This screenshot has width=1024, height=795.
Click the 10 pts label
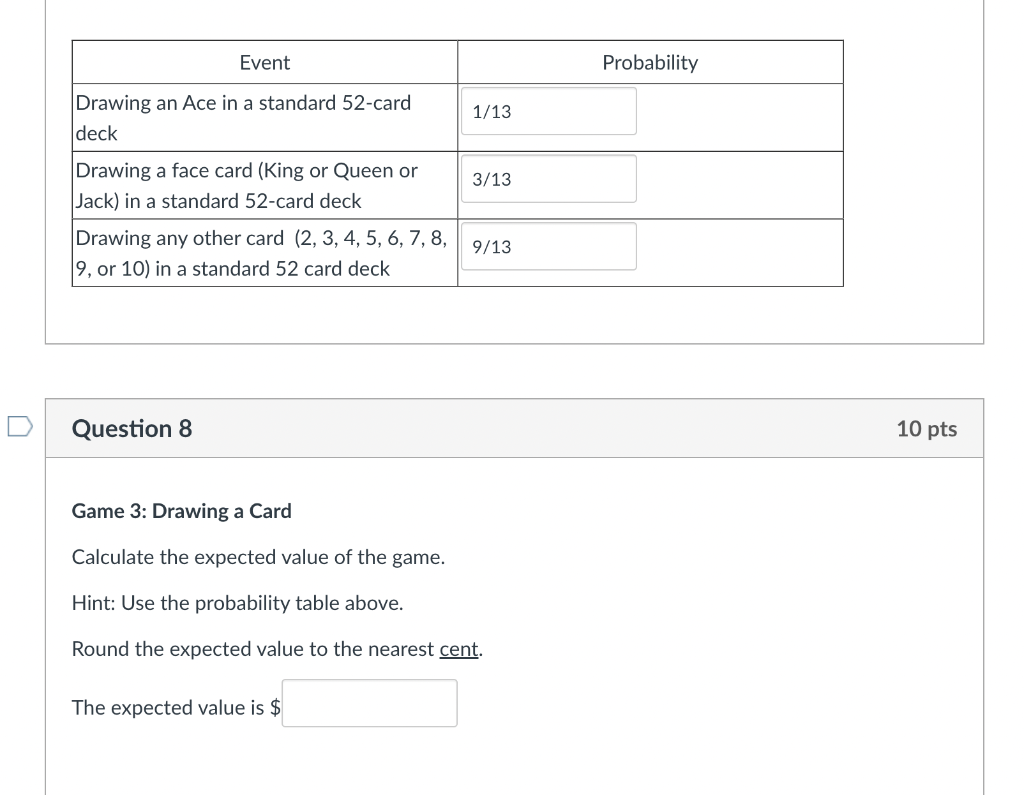click(x=927, y=428)
